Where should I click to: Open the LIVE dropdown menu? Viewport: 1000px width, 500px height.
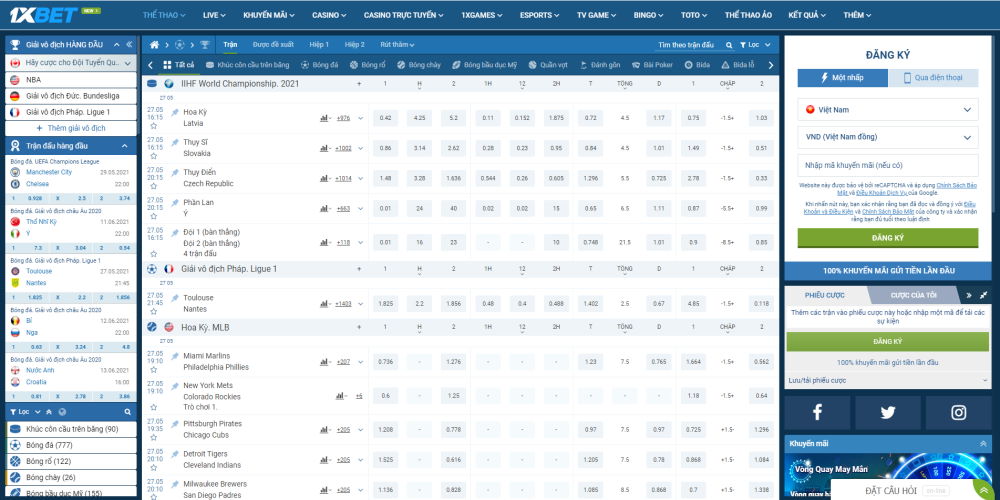(x=214, y=15)
